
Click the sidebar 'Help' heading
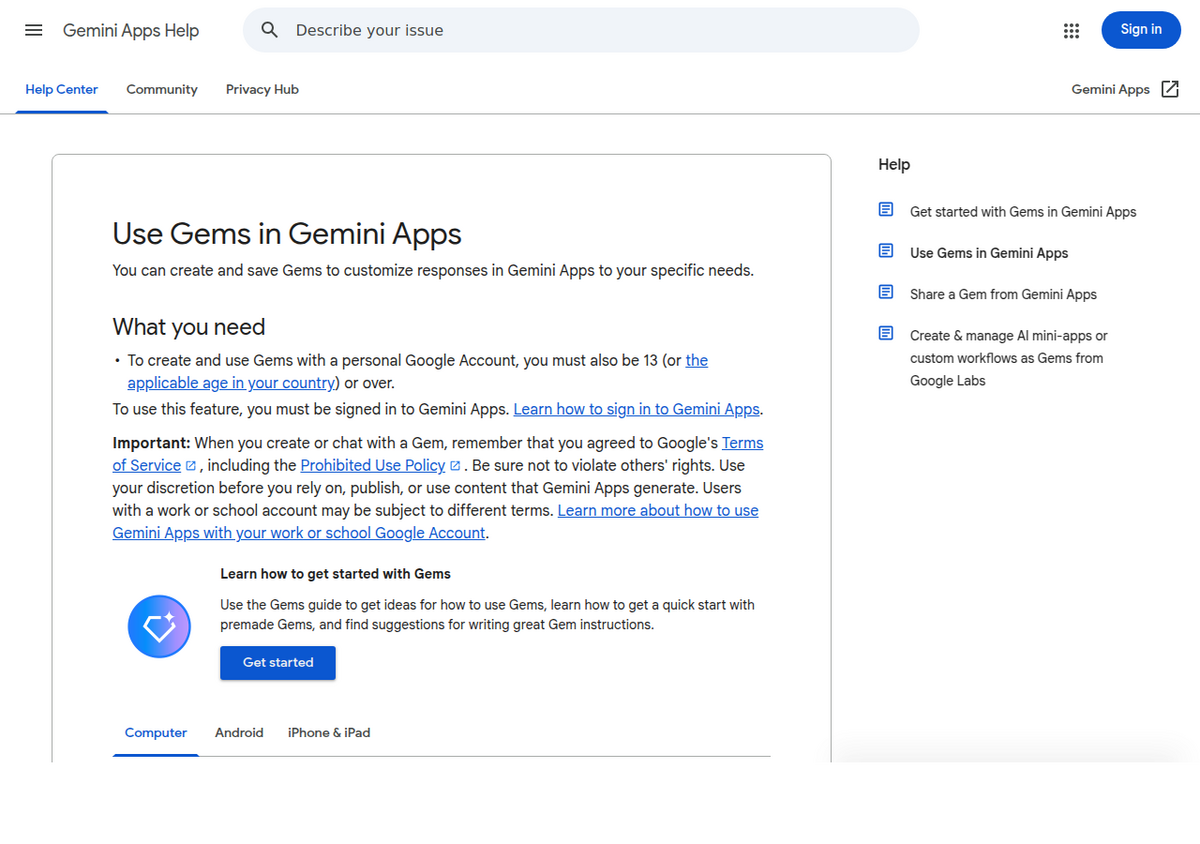[x=894, y=164]
